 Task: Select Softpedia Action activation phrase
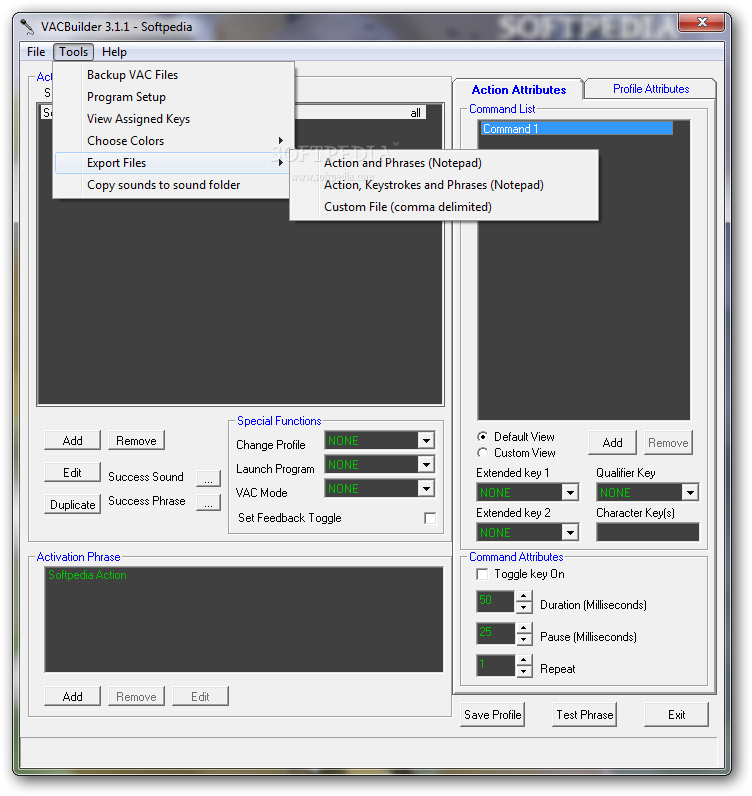click(x=87, y=575)
